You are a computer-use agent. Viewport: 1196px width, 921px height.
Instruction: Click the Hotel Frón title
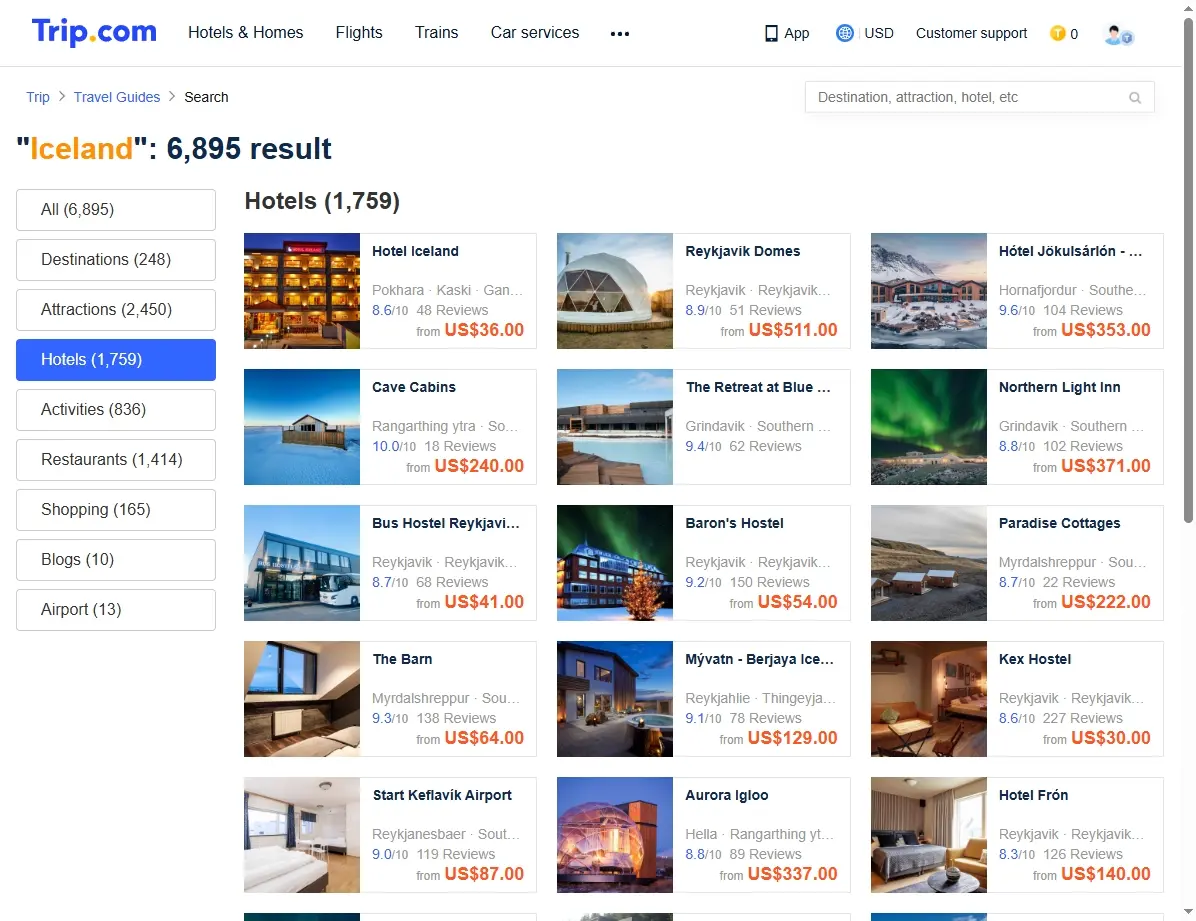(1033, 795)
